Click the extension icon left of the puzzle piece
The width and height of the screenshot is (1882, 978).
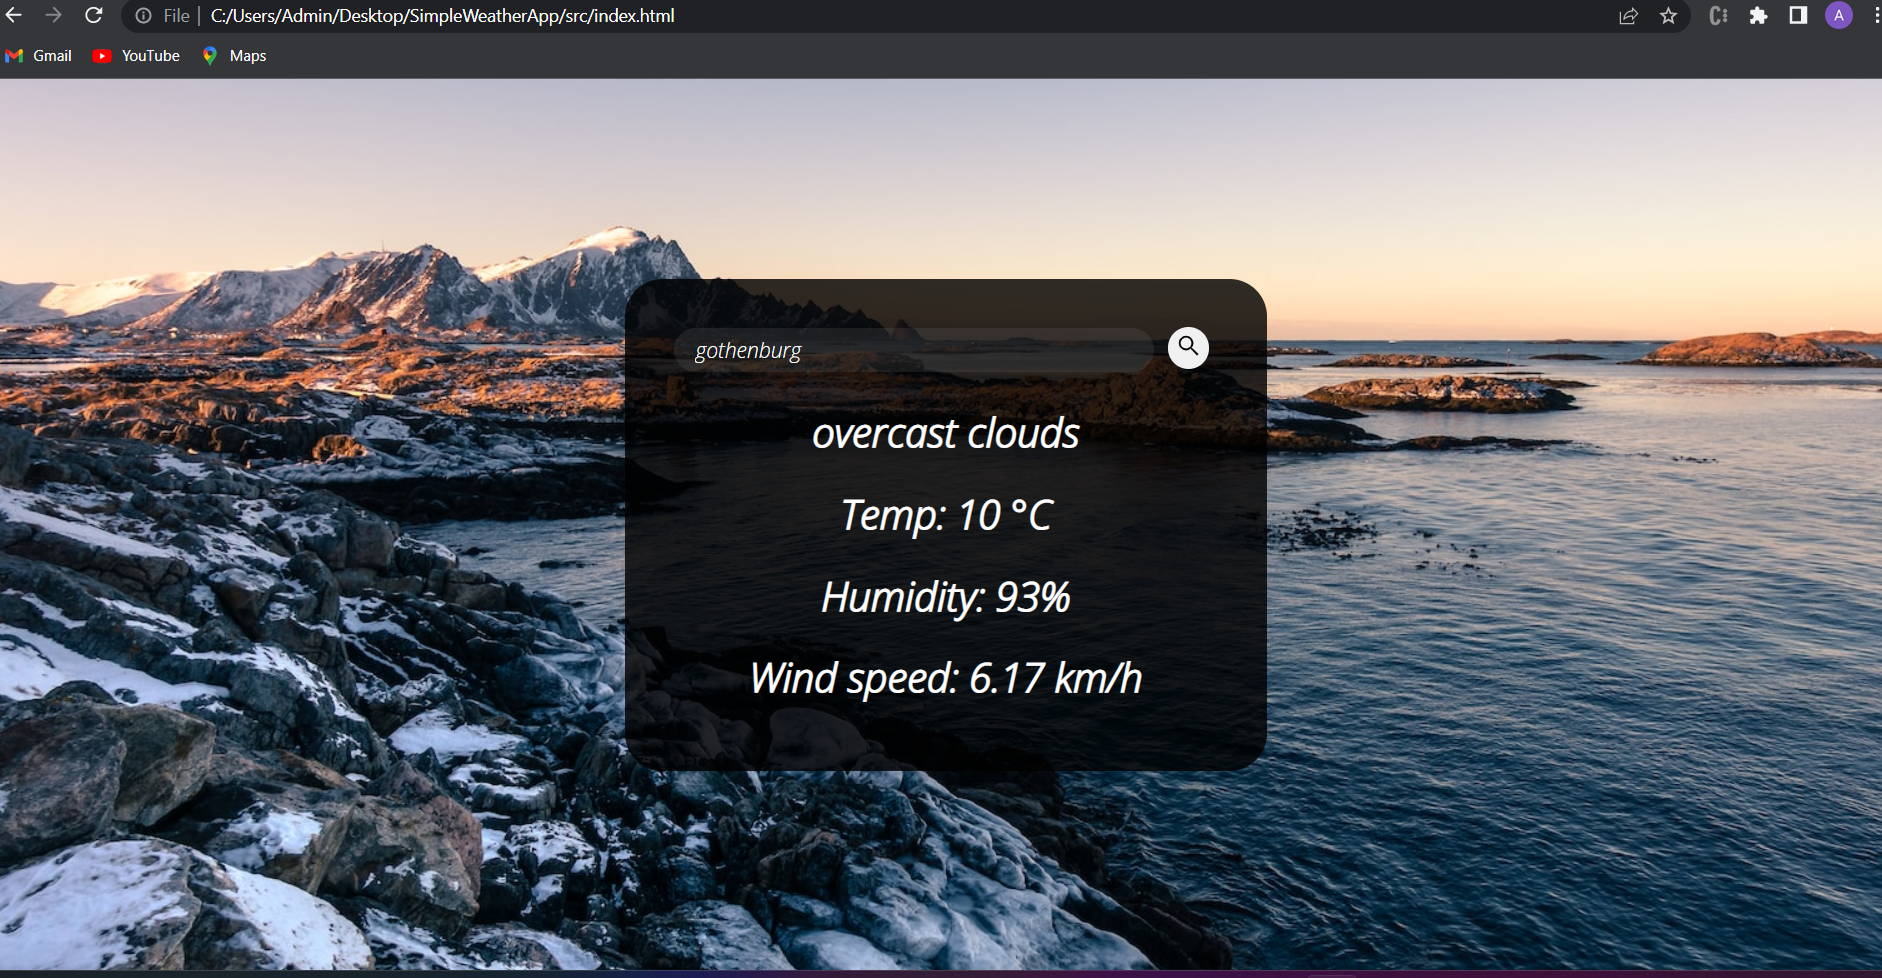[1718, 16]
